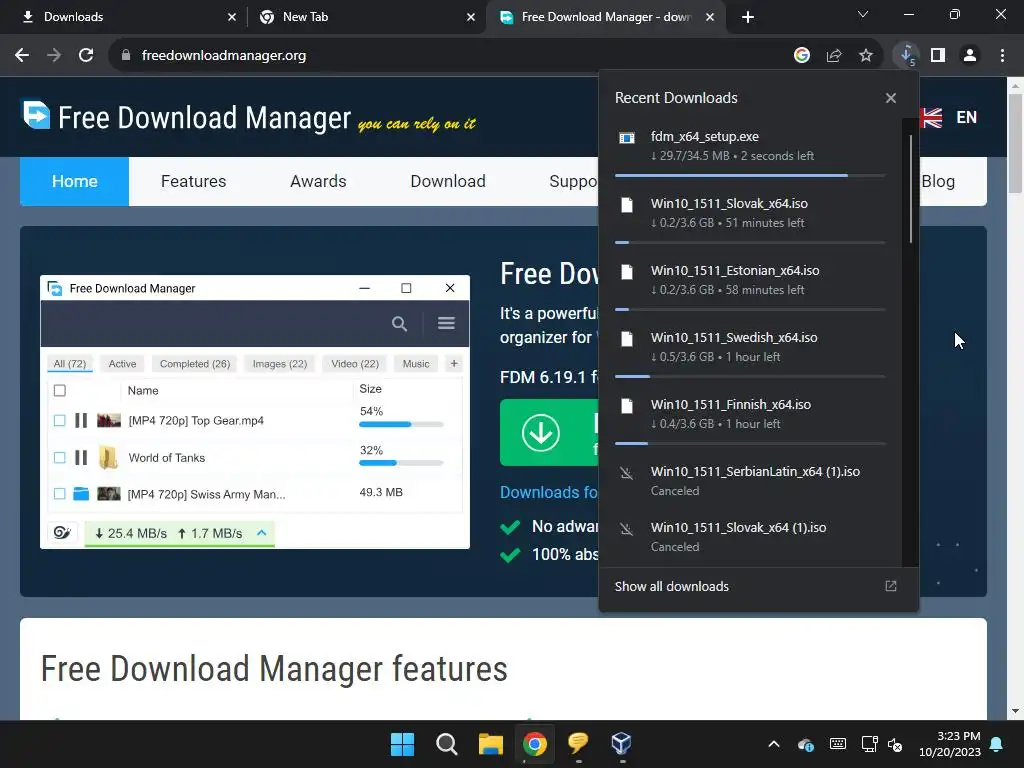This screenshot has width=1024, height=768.
Task: Click canceled icon for SerbianLatin_x64 (1).iso
Action: click(627, 473)
